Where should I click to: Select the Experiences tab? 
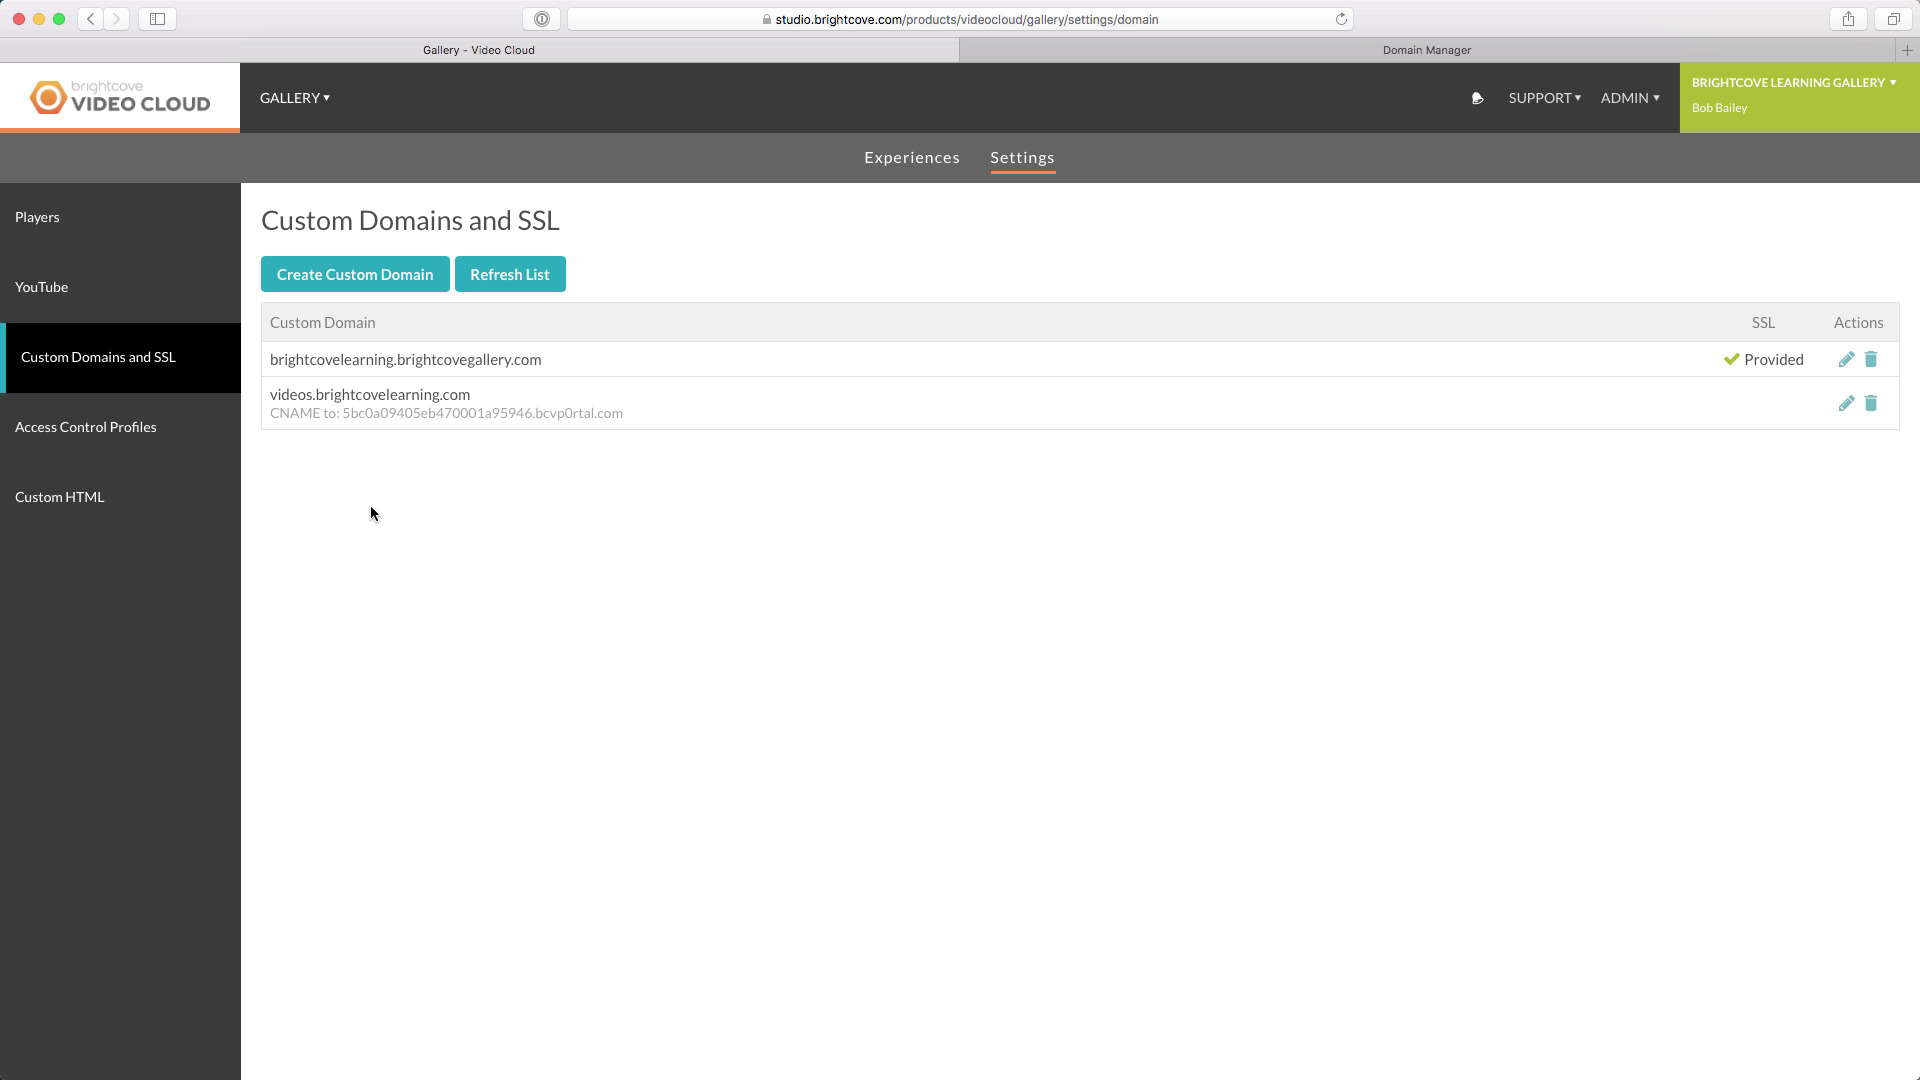(x=913, y=157)
